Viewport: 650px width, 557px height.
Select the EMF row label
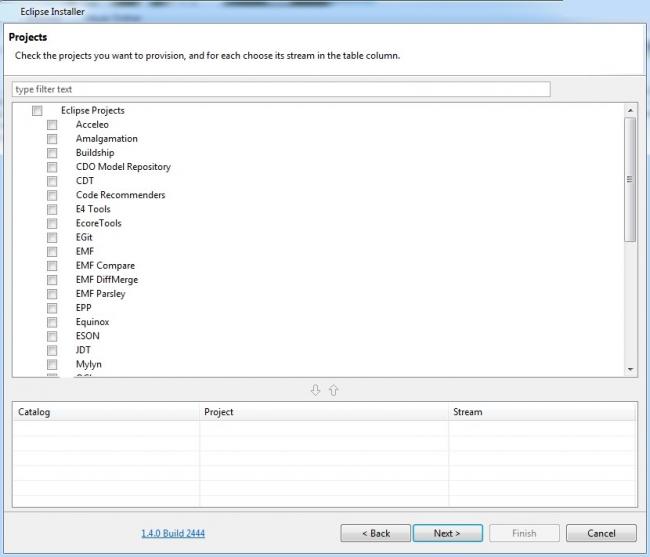(x=85, y=252)
